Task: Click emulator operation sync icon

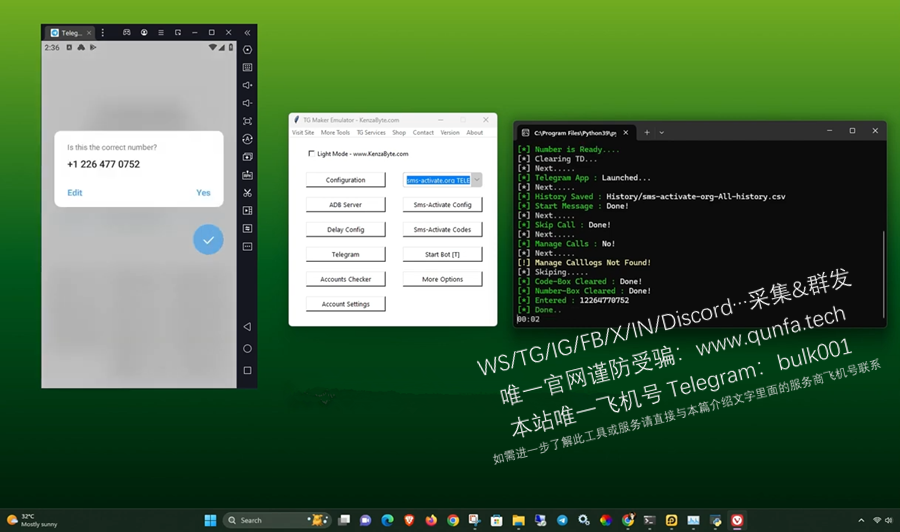Action: [x=247, y=228]
